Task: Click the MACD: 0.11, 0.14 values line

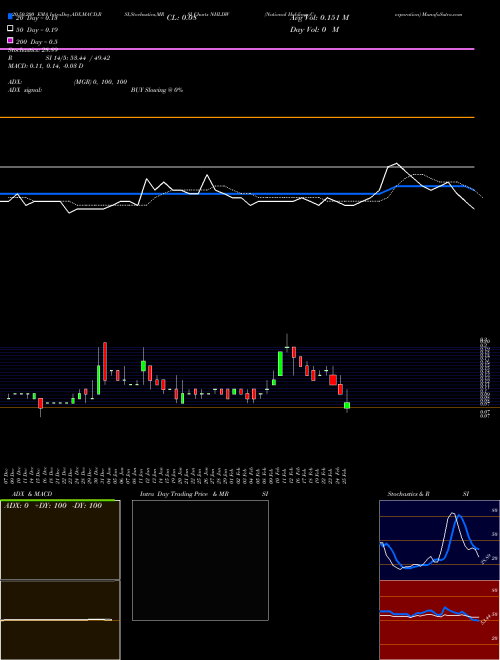Action: click(45, 66)
